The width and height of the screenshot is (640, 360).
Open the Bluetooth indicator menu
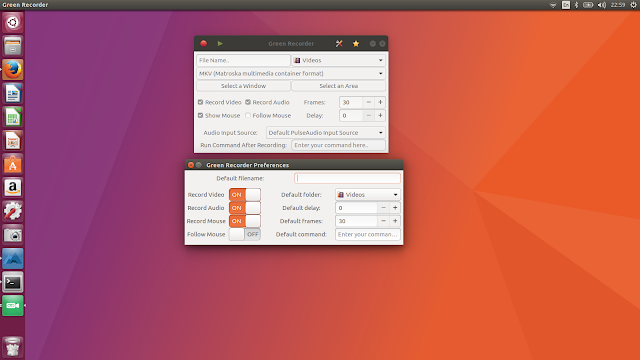pyautogui.click(x=577, y=5)
